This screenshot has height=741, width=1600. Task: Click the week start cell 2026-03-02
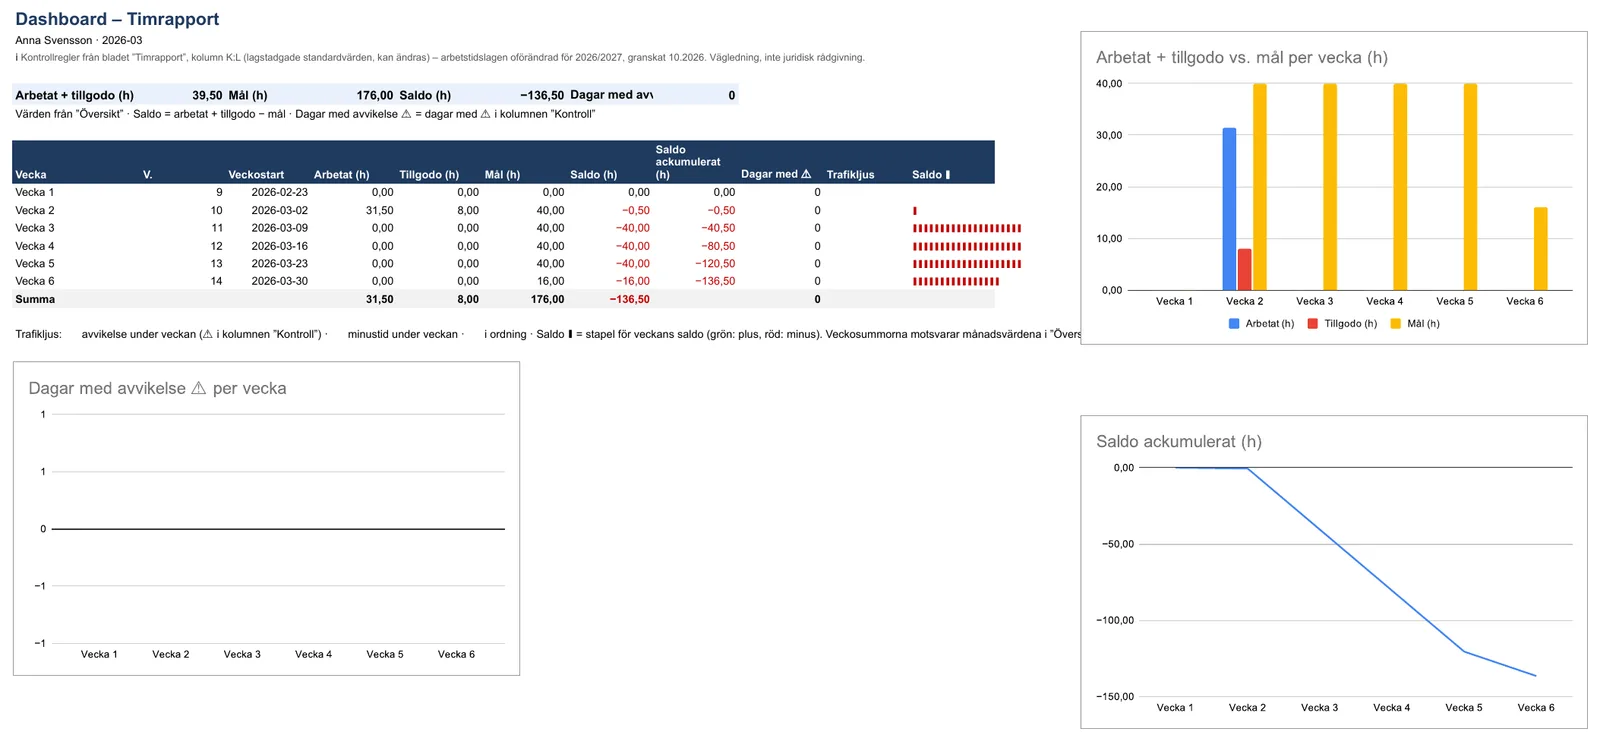point(280,211)
